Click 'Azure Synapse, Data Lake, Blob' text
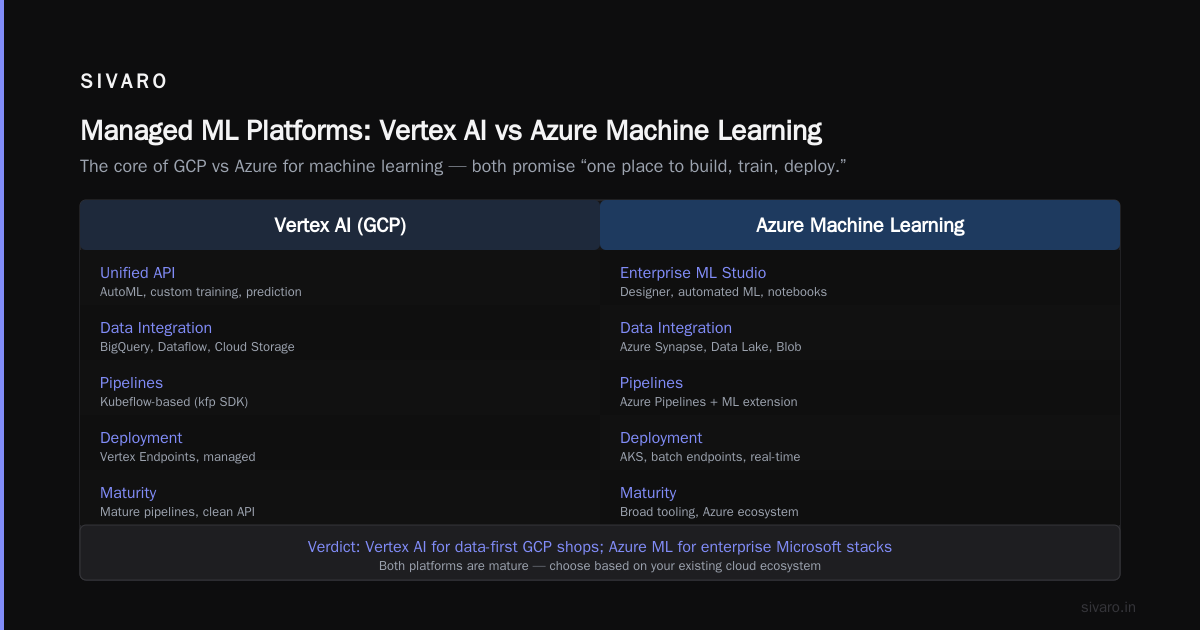1200x630 pixels. (x=711, y=347)
